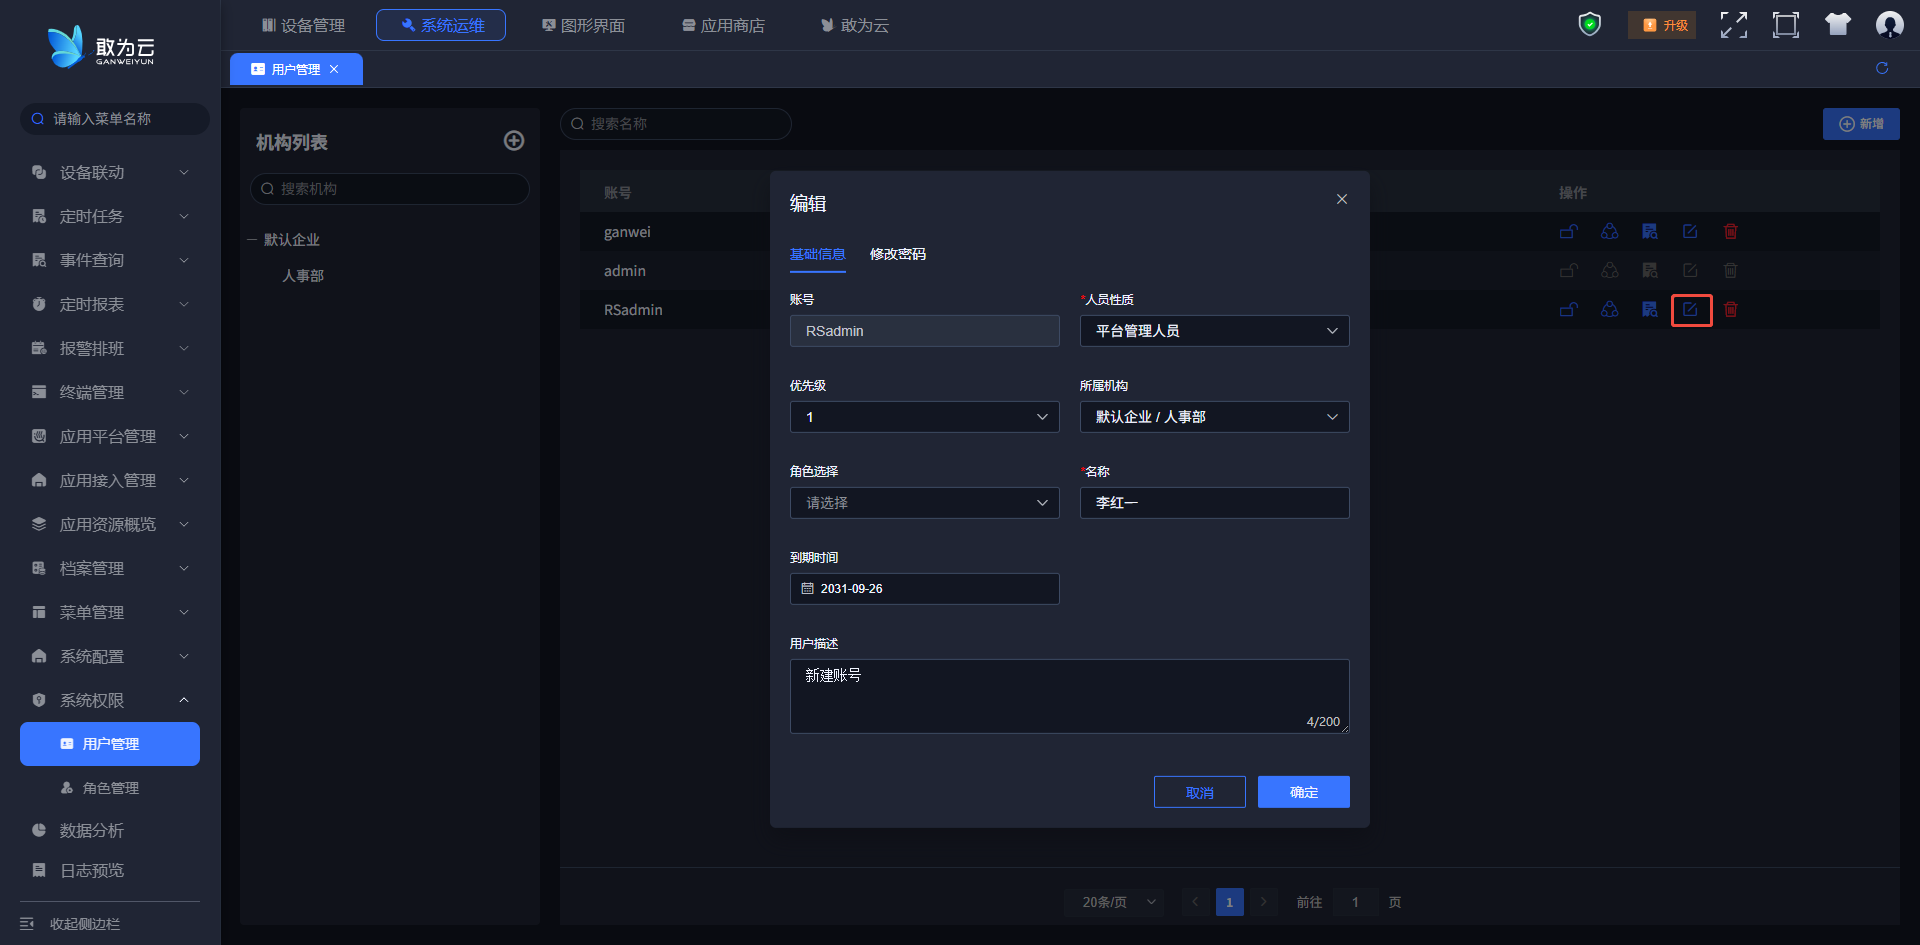Open the 角色选择 role dropdown
Screen dimensions: 1920x945
pyautogui.click(x=924, y=503)
